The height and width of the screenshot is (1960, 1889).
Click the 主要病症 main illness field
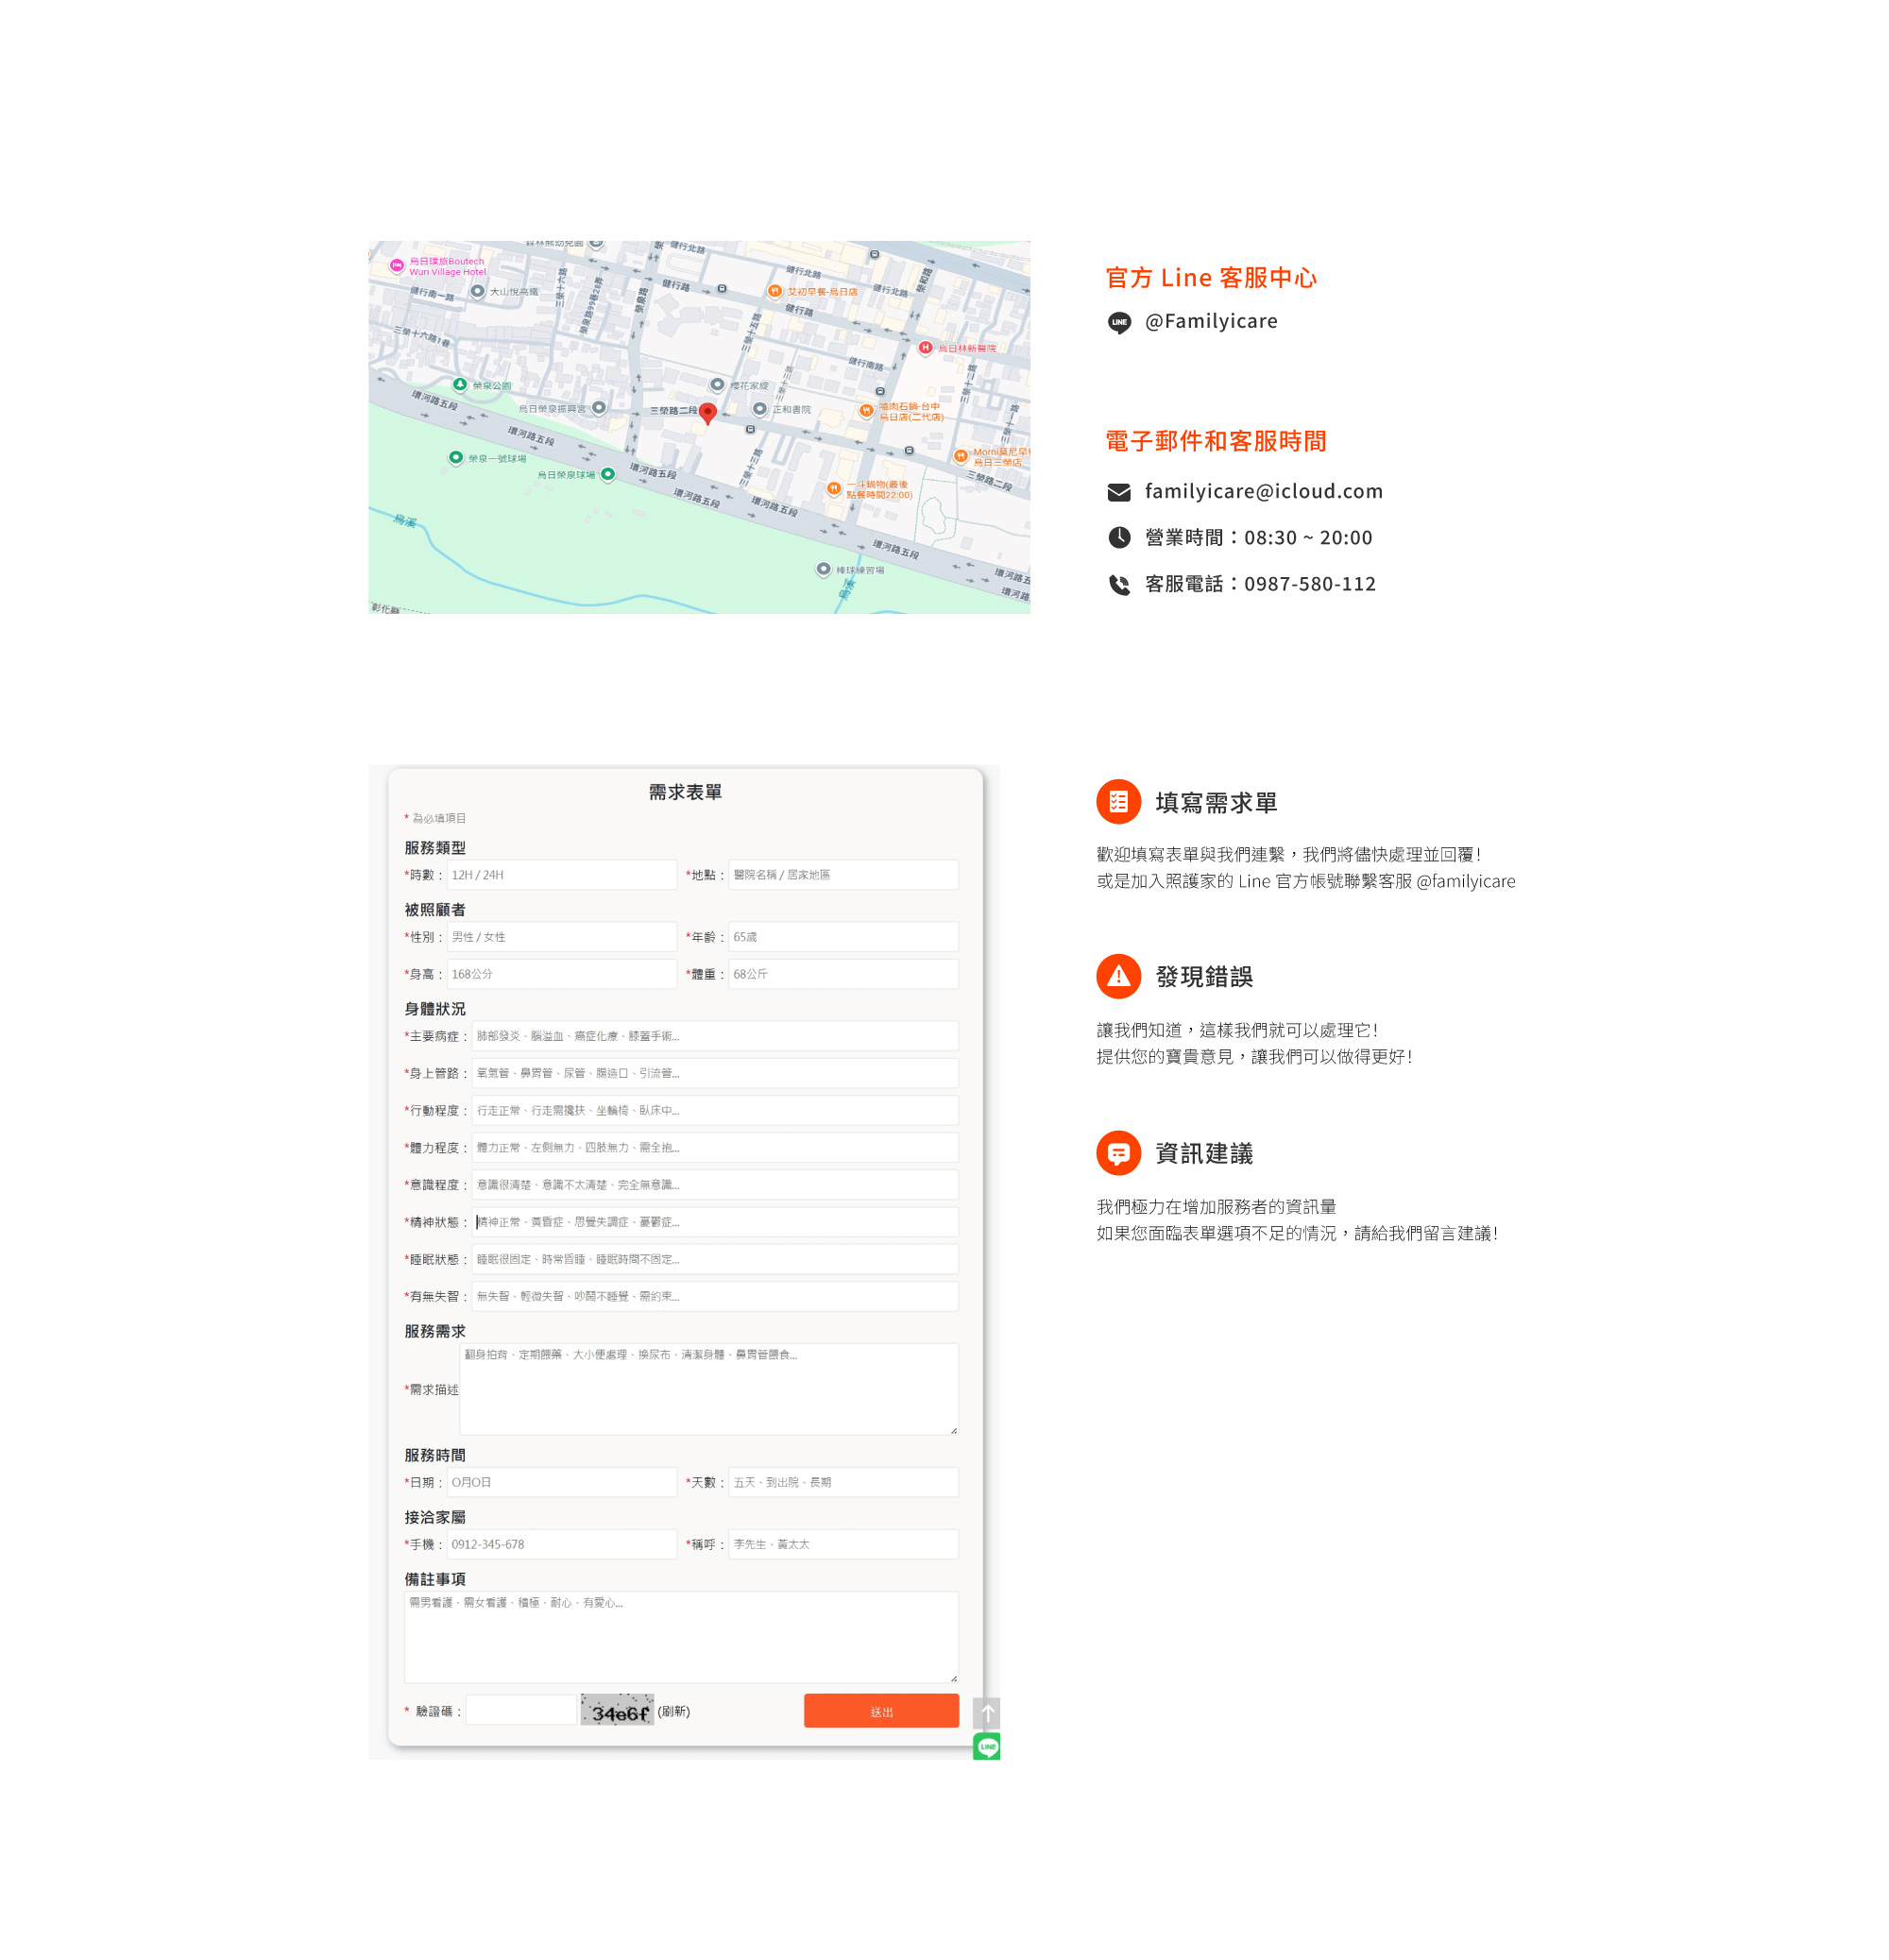point(714,1036)
